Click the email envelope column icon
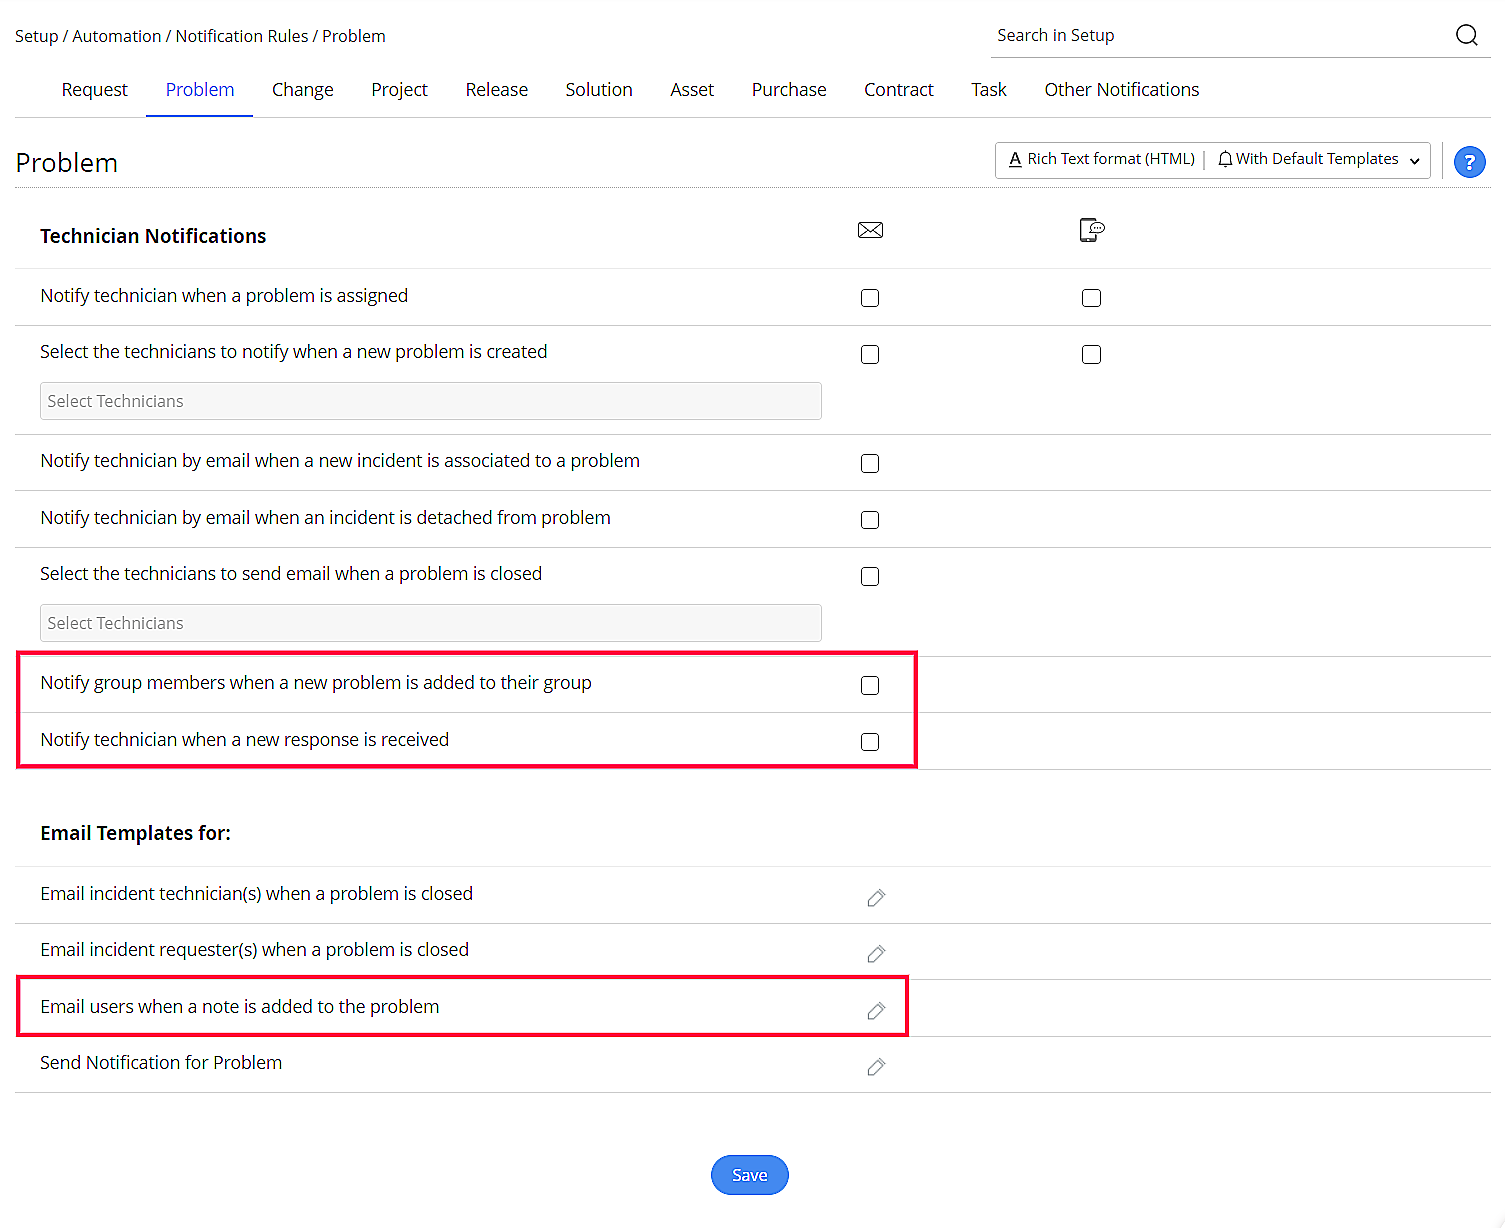Viewport: 1505px width, 1228px height. point(870,230)
